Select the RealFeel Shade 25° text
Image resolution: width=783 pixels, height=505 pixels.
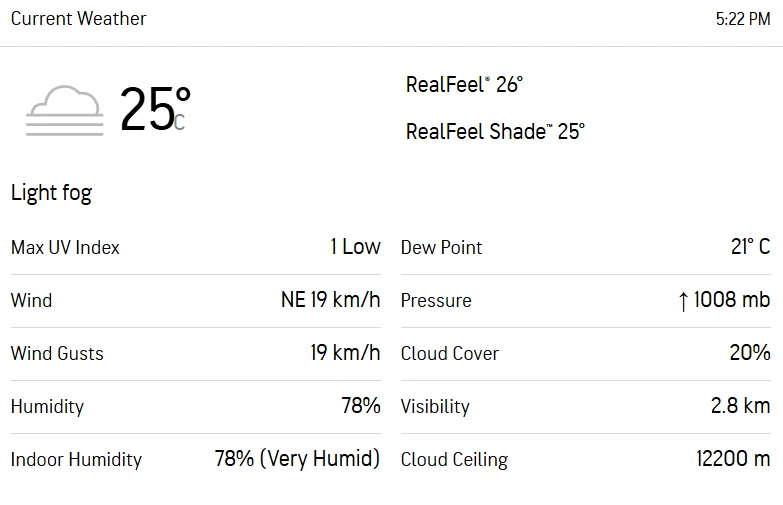495,131
